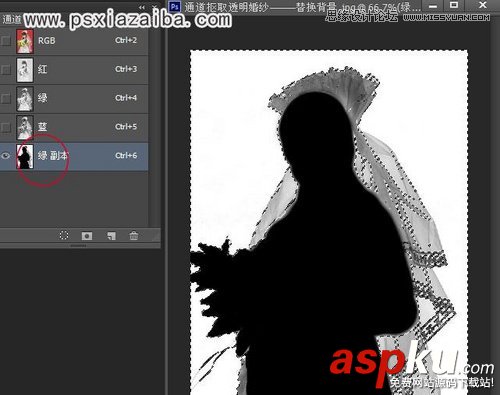The height and width of the screenshot is (395, 500).
Task: Click the 绿 副本 channel thumbnail
Action: click(x=25, y=156)
